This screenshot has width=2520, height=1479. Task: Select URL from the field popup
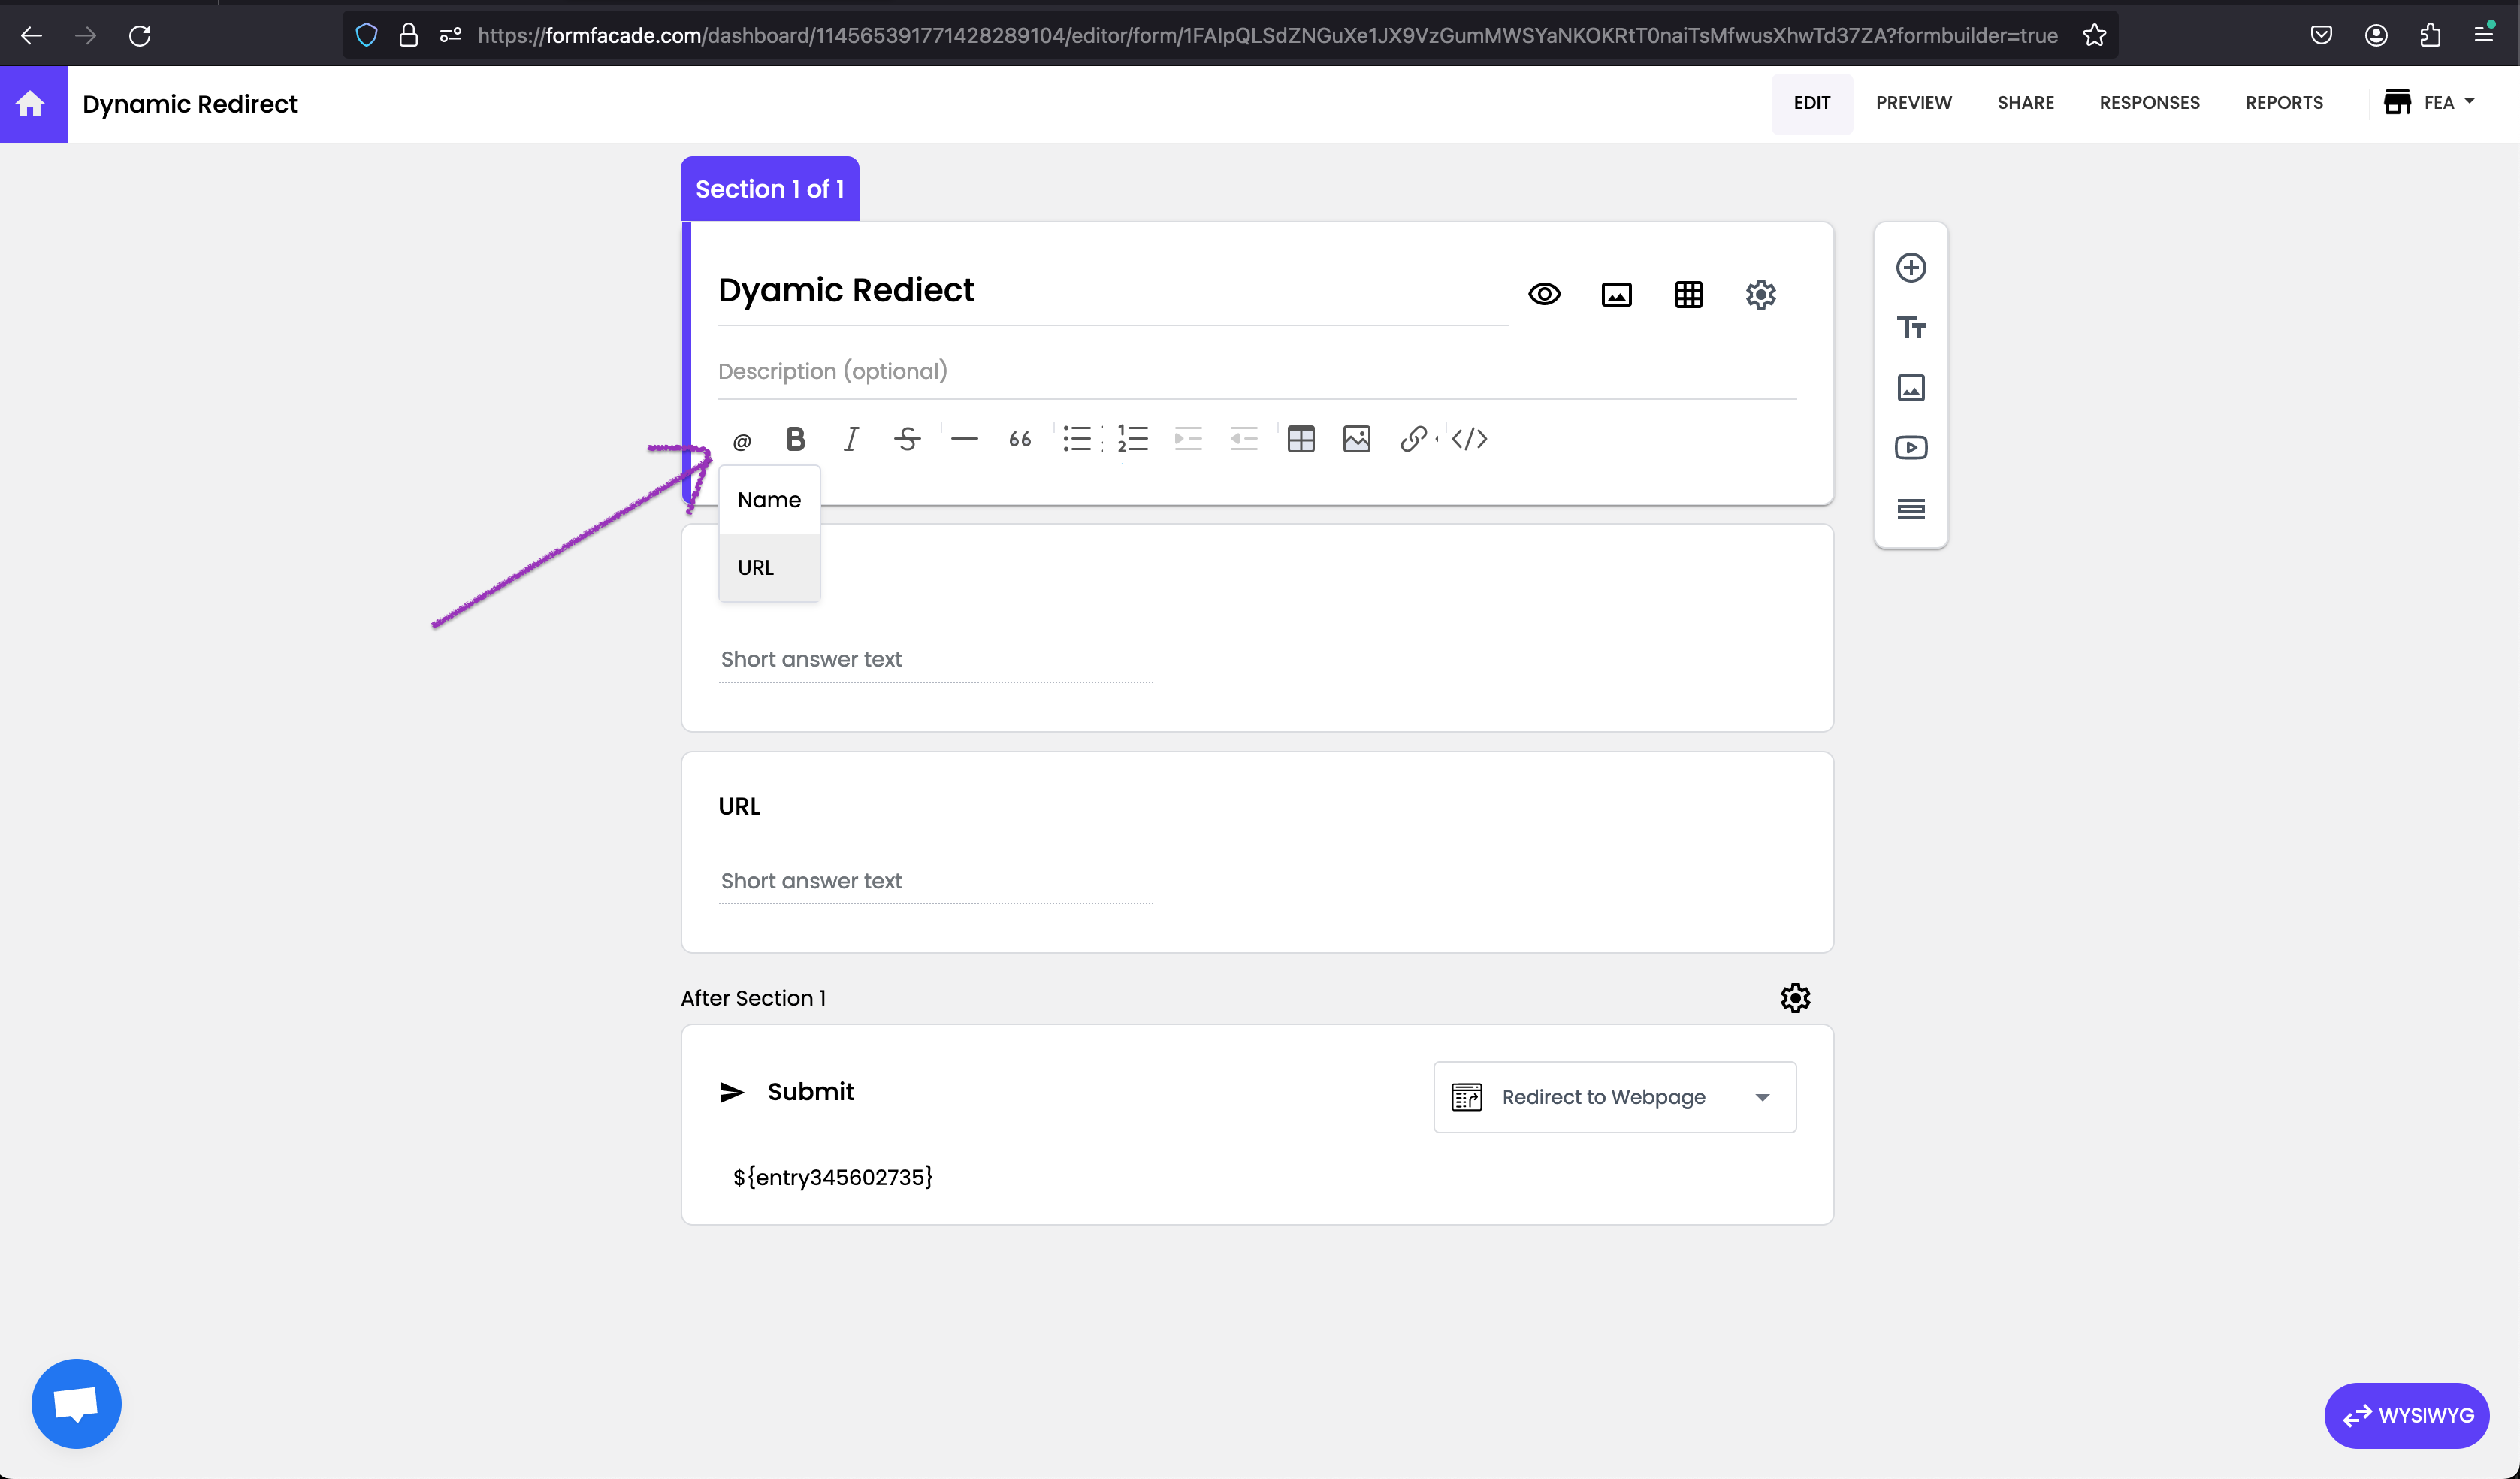(x=756, y=568)
